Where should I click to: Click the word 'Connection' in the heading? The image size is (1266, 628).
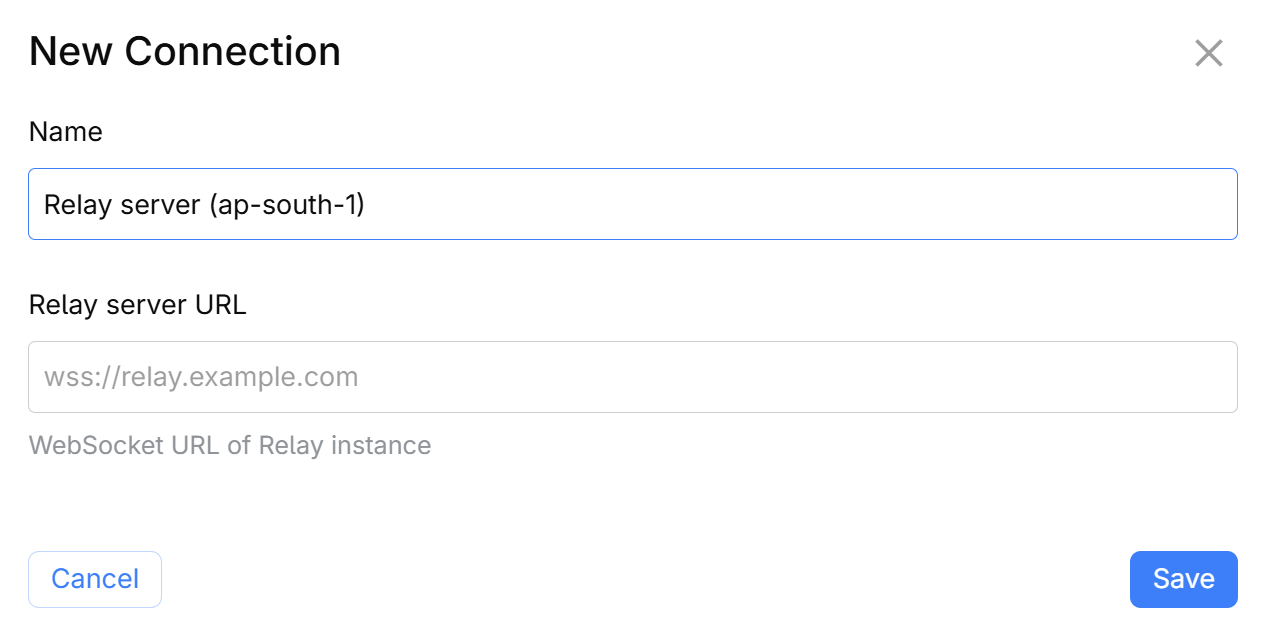[233, 51]
